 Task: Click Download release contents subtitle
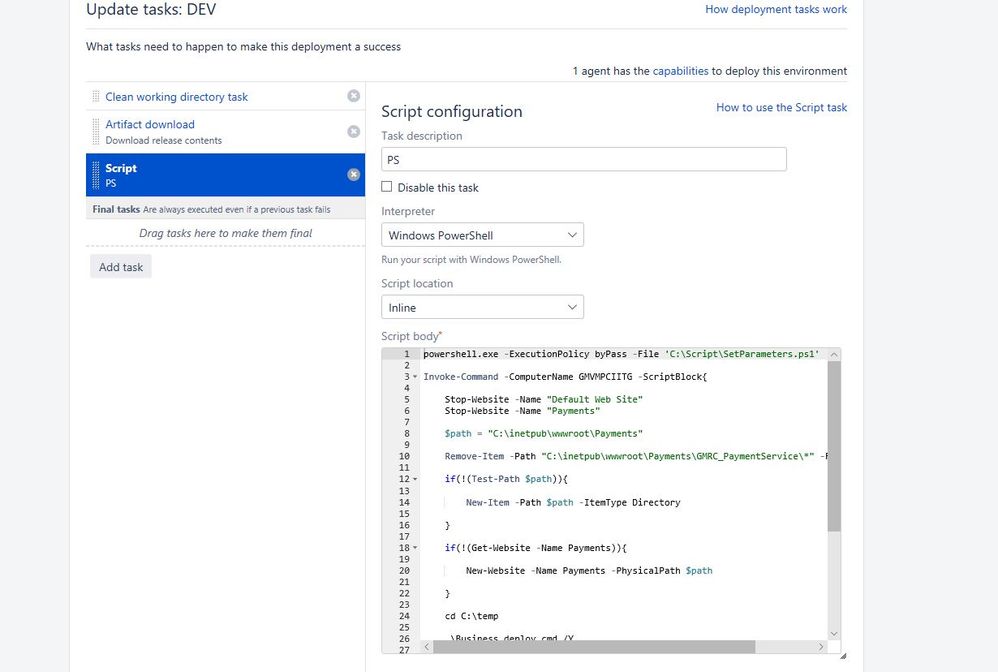(164, 141)
